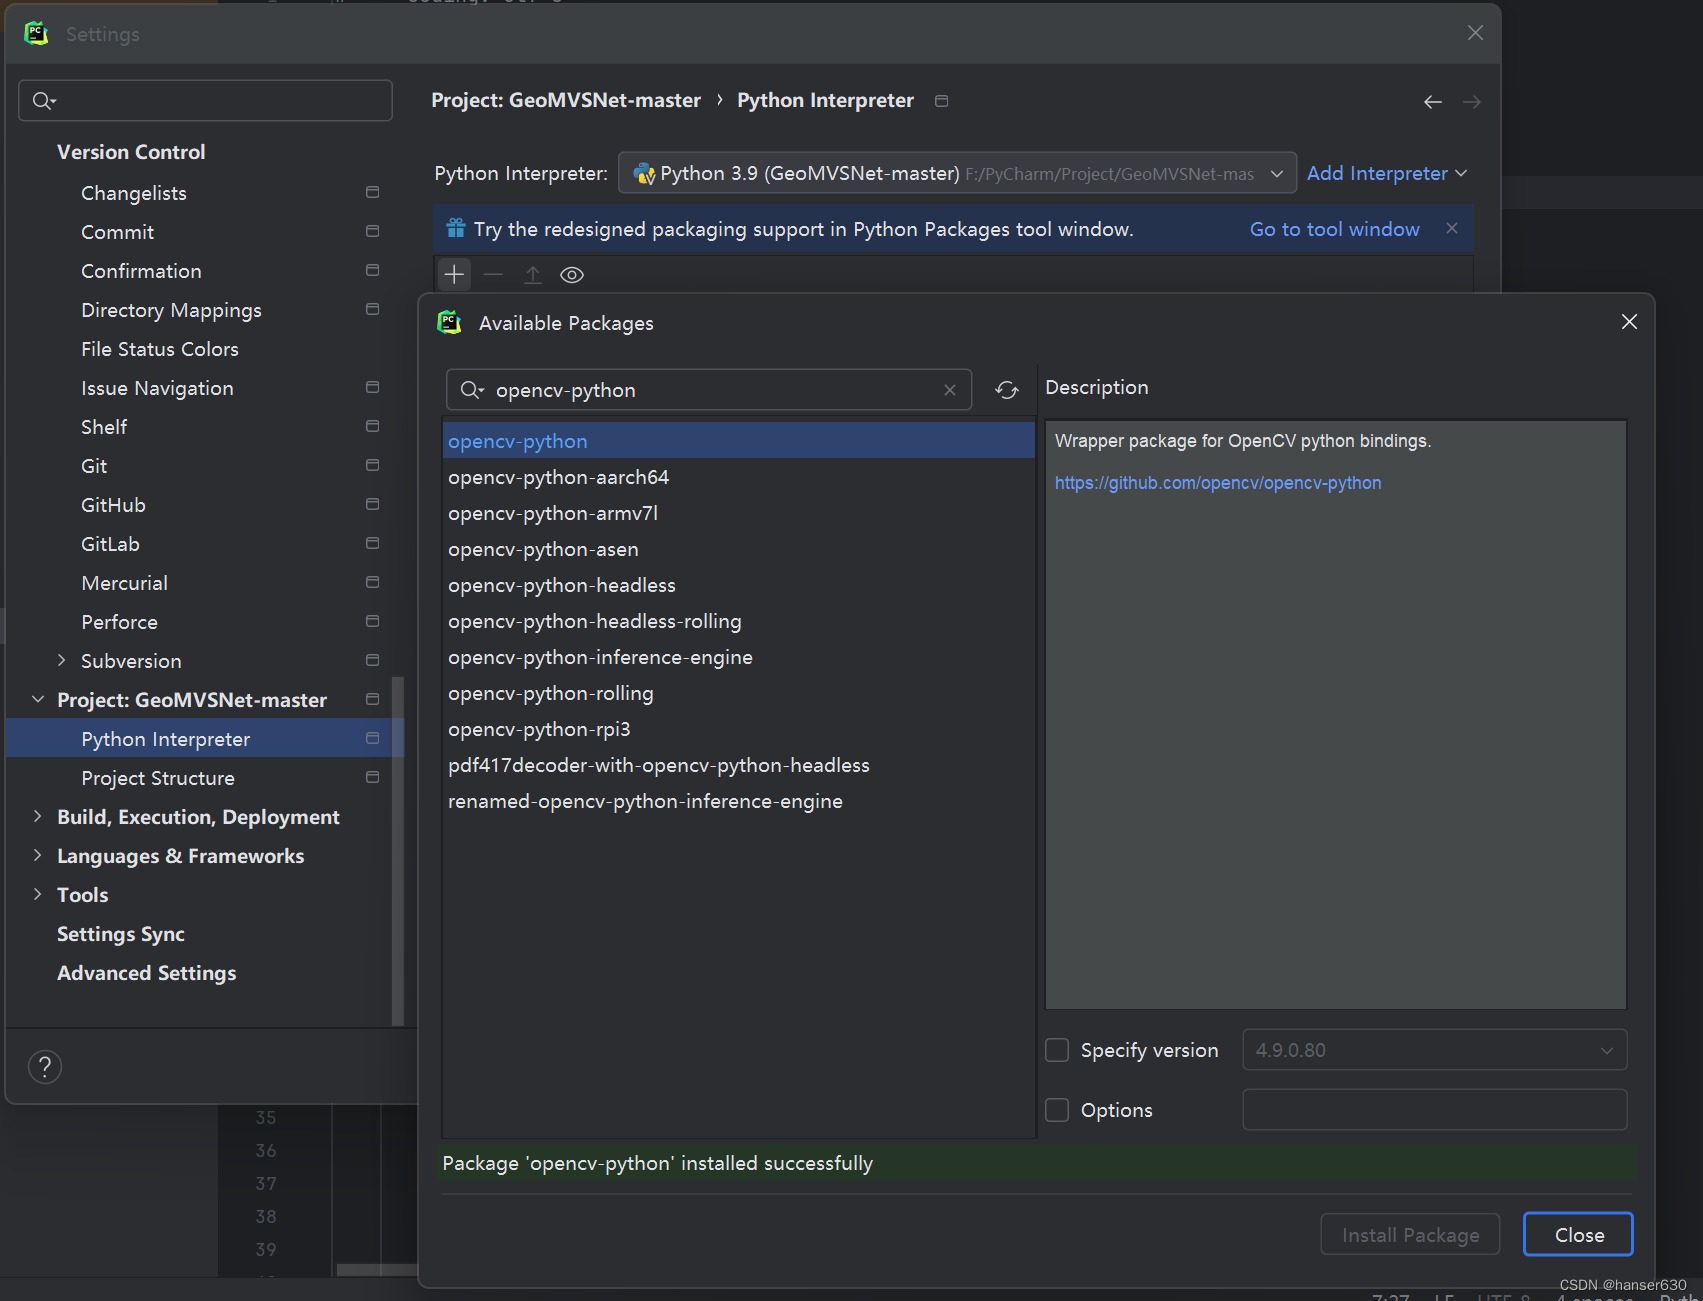Click the Go to tool window link
The width and height of the screenshot is (1703, 1301).
click(x=1334, y=229)
